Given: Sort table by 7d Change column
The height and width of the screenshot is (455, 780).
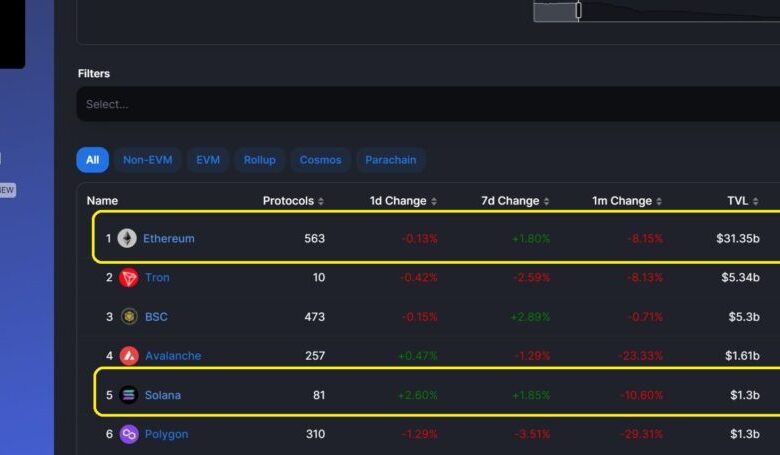Looking at the screenshot, I should tap(515, 201).
